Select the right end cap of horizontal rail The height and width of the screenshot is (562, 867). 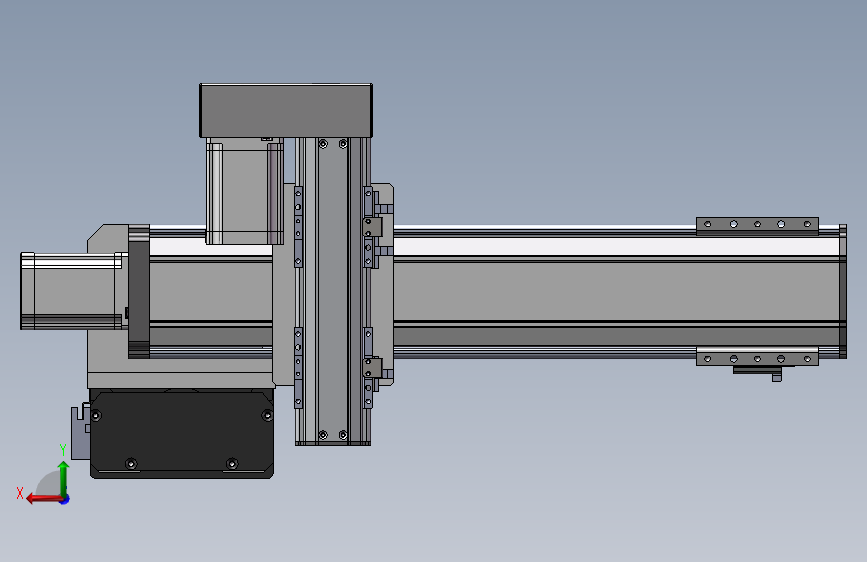(843, 292)
